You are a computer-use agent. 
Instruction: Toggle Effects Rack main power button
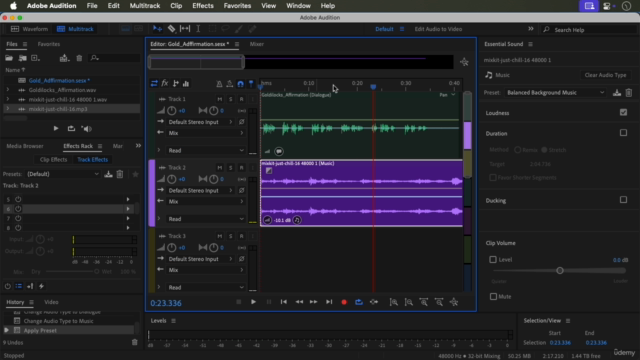point(7,287)
